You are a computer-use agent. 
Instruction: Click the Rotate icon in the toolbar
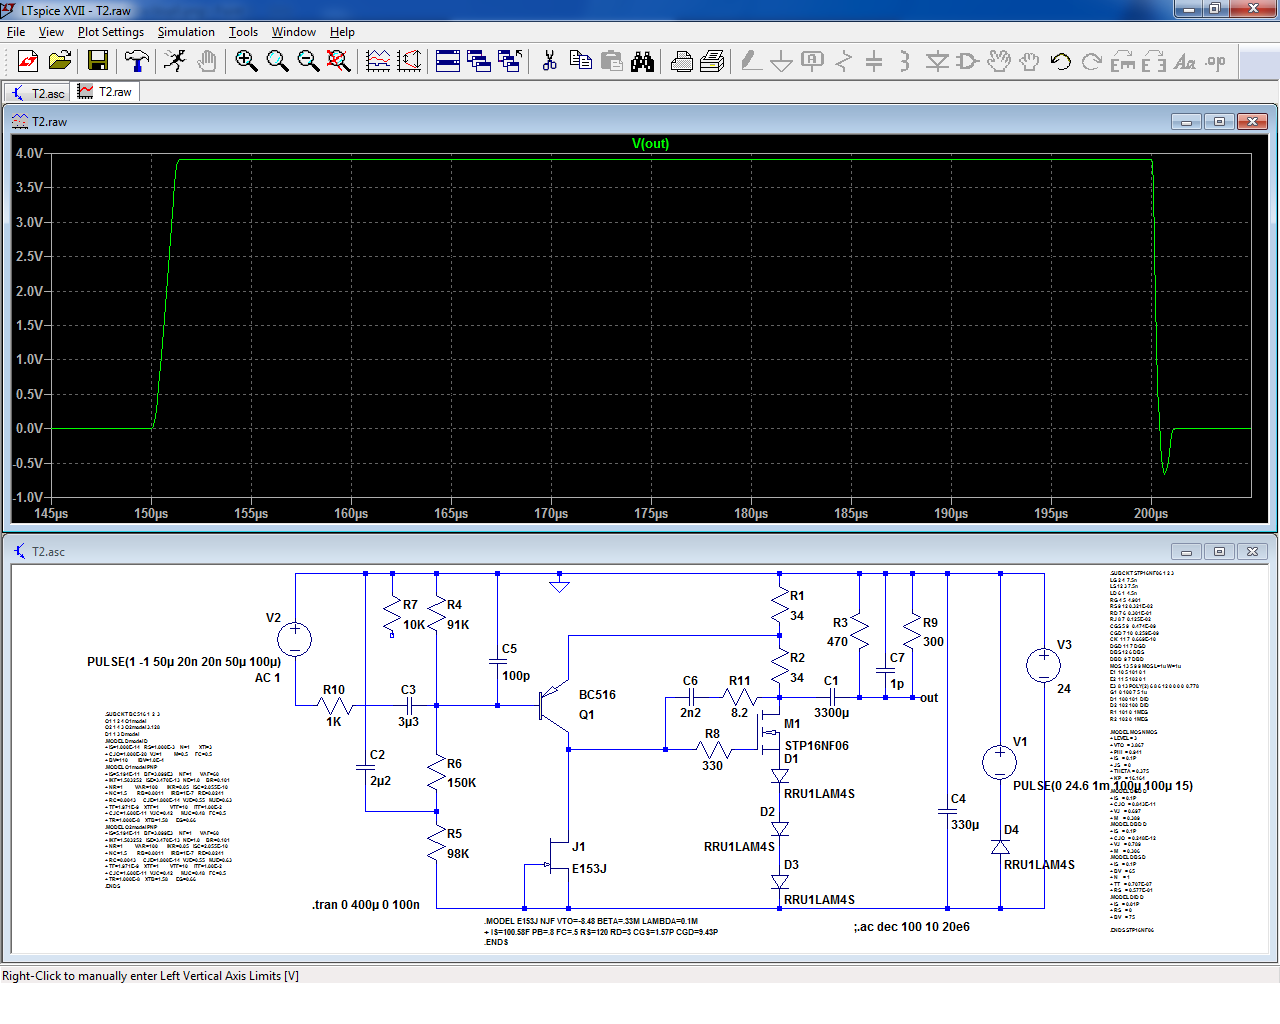1123,62
